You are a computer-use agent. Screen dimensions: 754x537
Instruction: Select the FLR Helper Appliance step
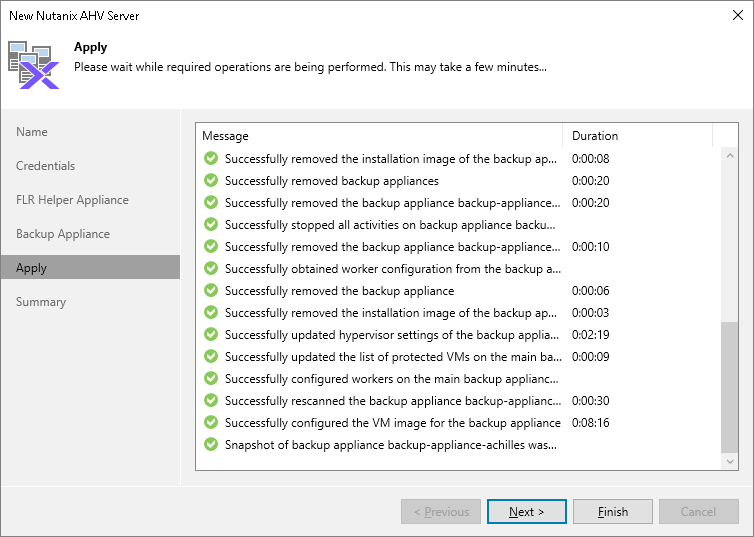pos(72,200)
